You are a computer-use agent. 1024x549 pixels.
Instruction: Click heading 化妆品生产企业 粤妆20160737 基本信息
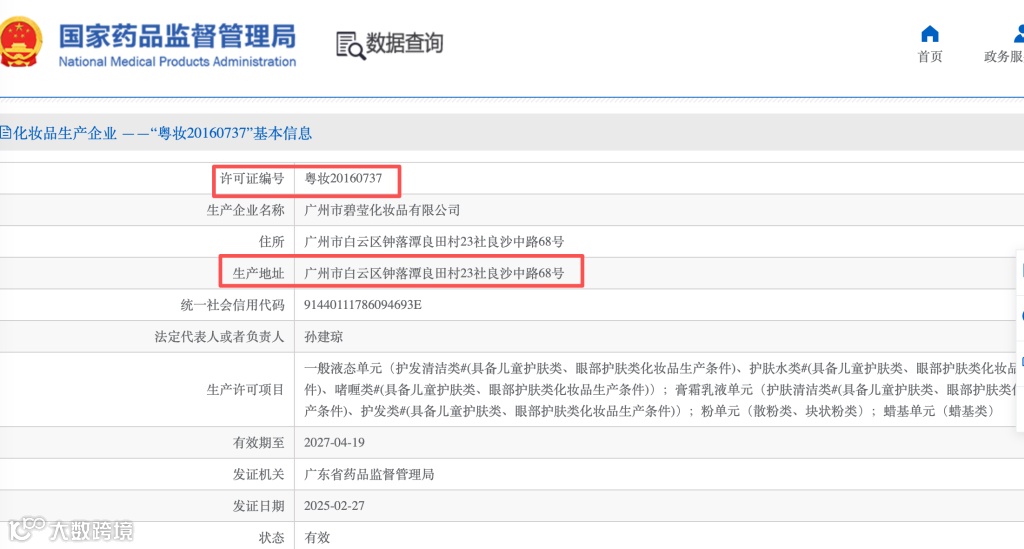click(x=162, y=133)
